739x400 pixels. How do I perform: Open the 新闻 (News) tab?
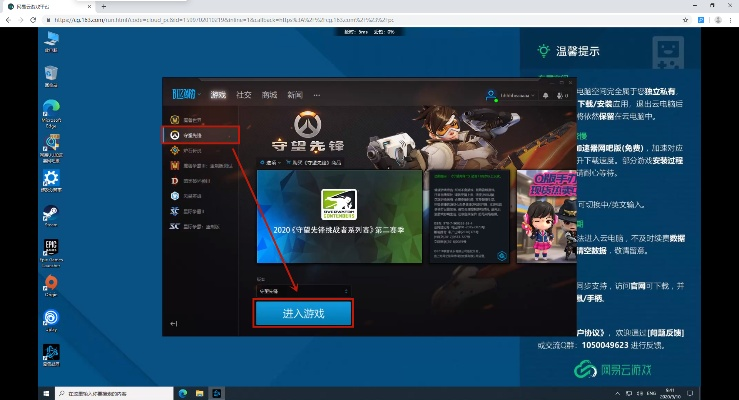pos(295,95)
